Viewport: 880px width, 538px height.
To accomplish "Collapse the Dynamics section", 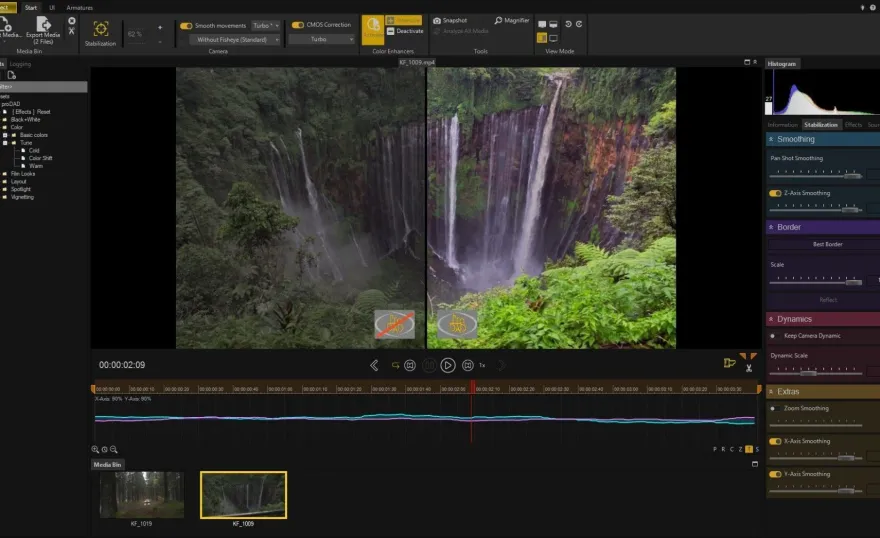I will pyautogui.click(x=771, y=319).
